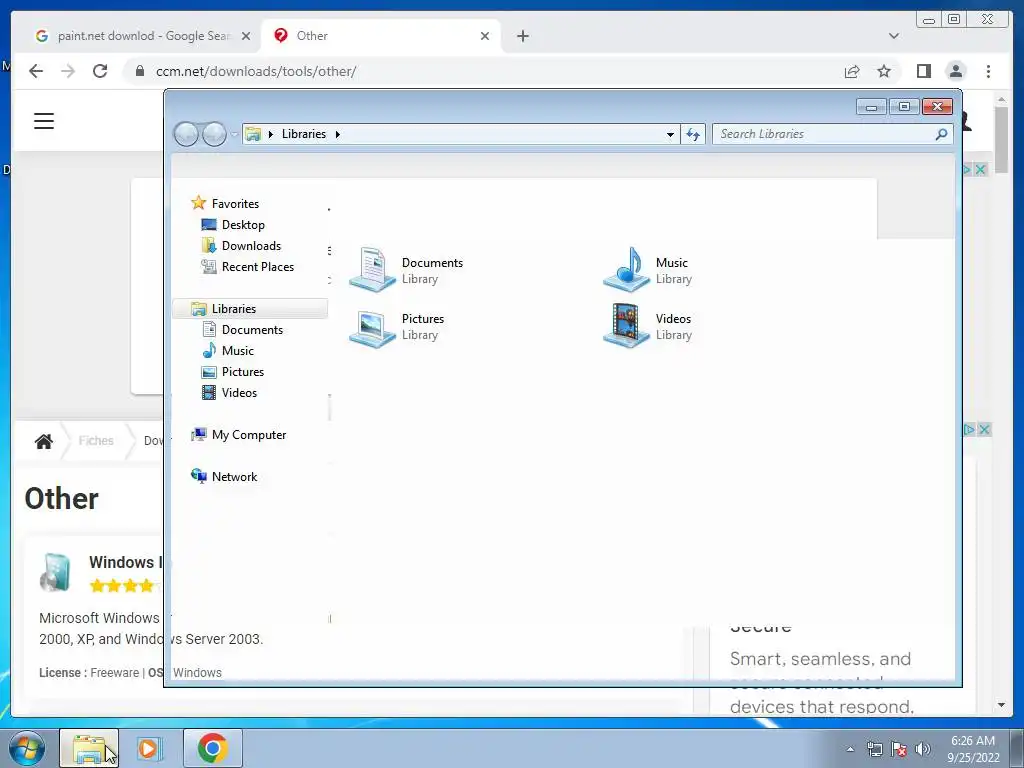Close the paint.net Google Search tab
The image size is (1024, 768).
coord(246,36)
